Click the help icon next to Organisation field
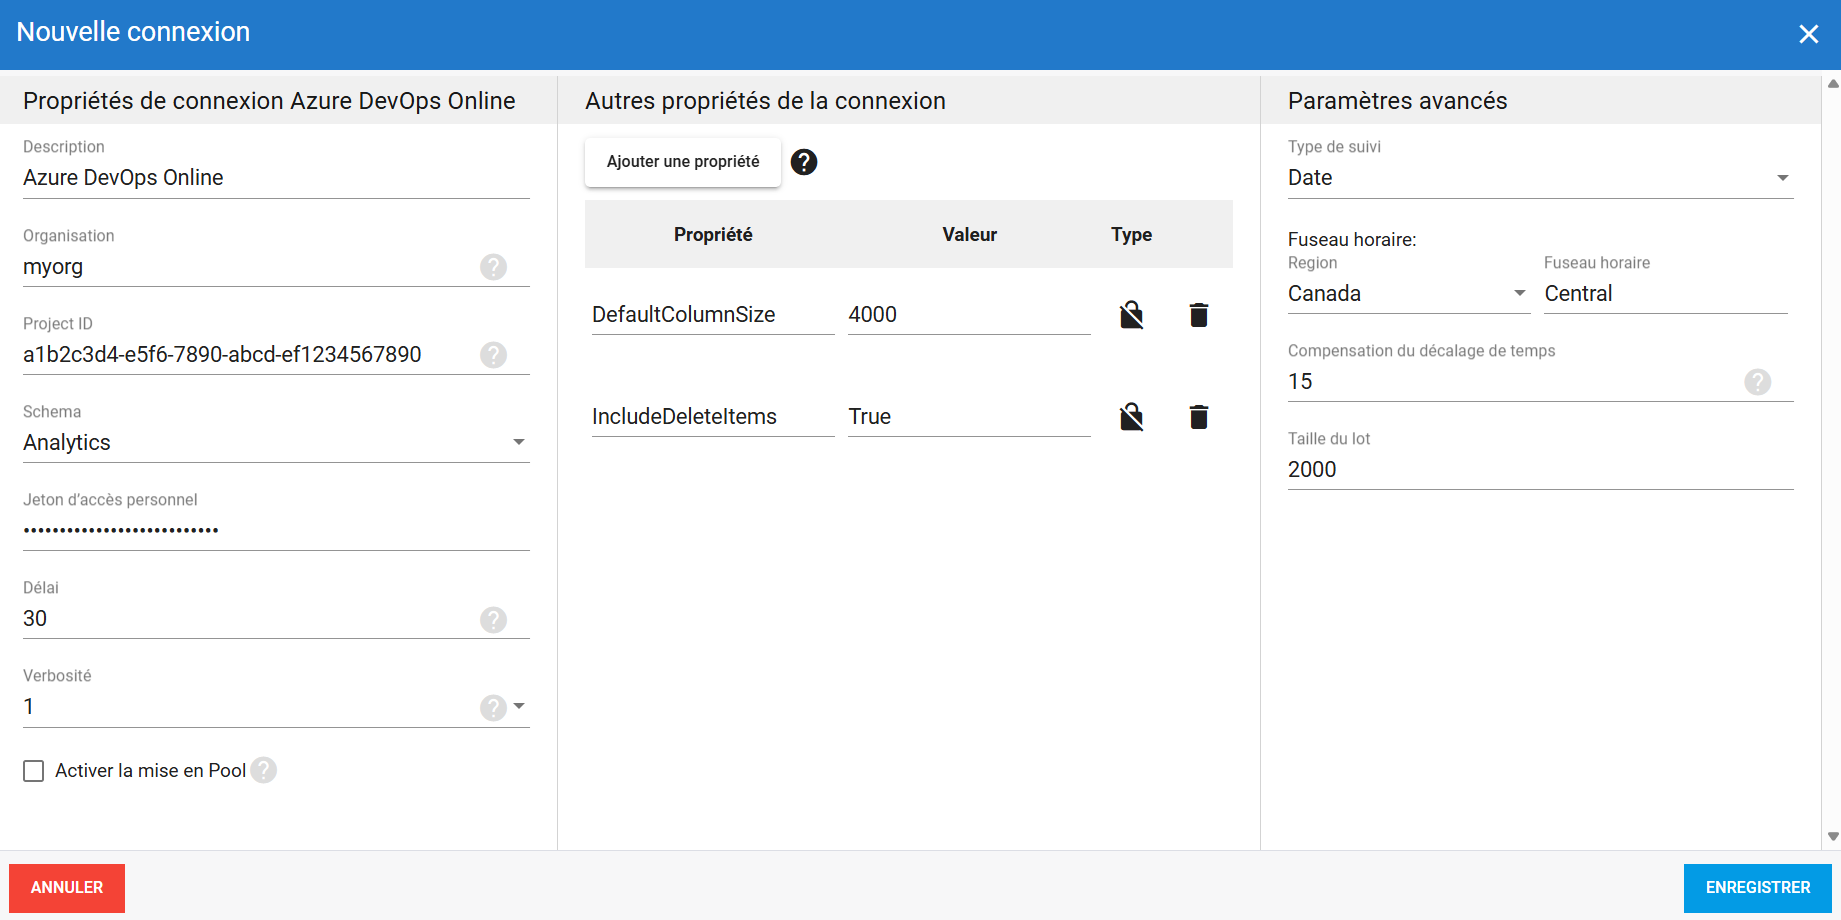Screen dimensions: 1841x920 point(493,267)
